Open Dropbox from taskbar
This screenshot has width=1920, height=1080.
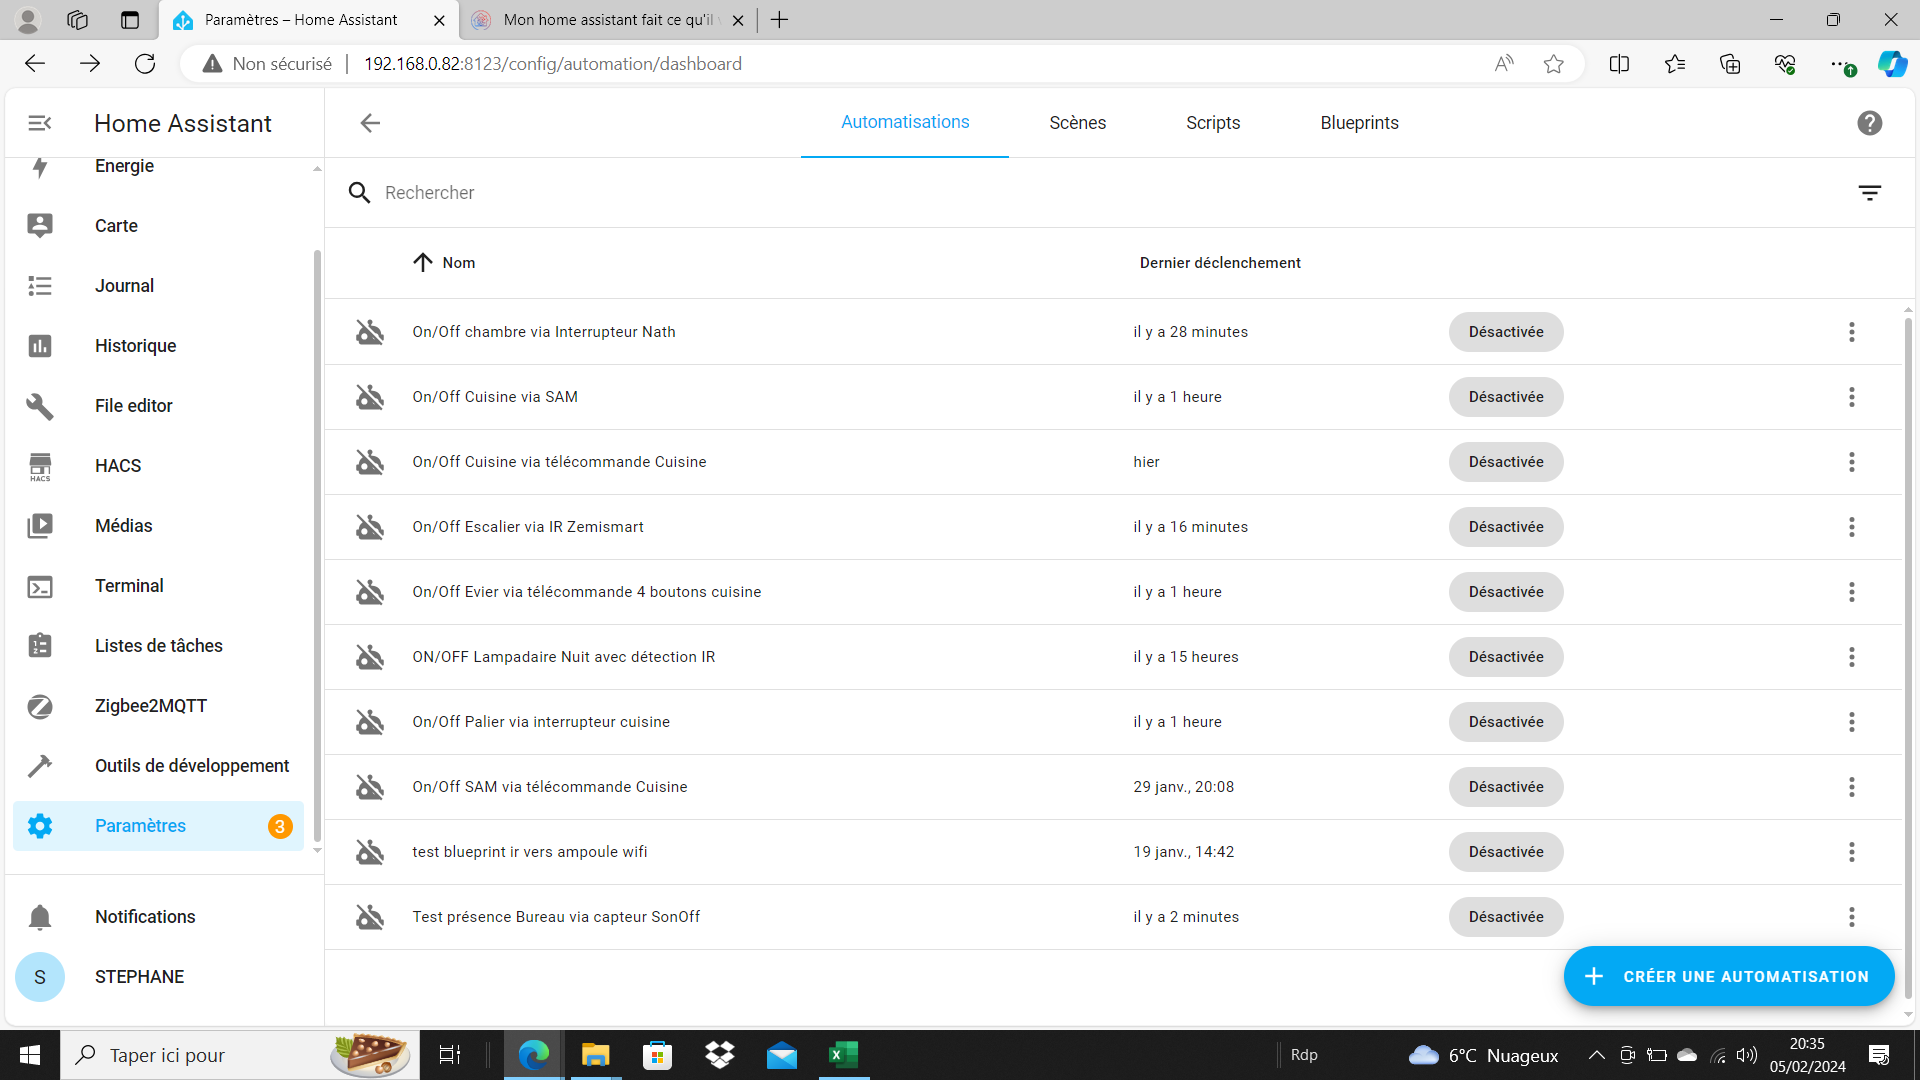[x=719, y=1055]
